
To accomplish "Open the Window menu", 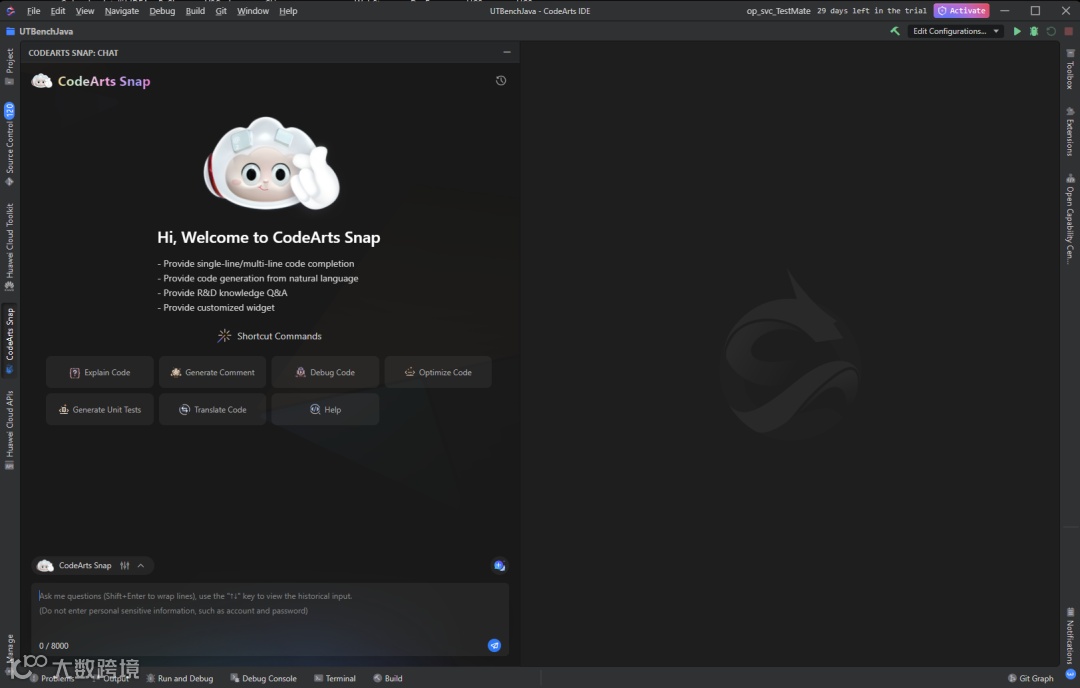I will coord(253,11).
